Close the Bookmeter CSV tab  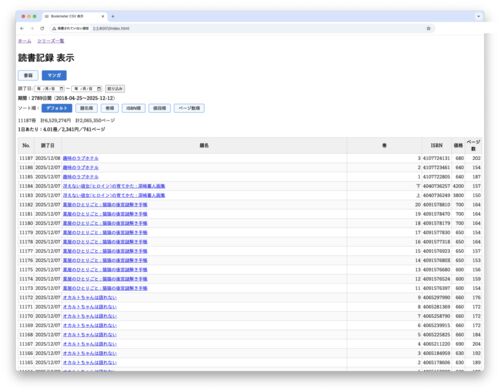point(103,16)
